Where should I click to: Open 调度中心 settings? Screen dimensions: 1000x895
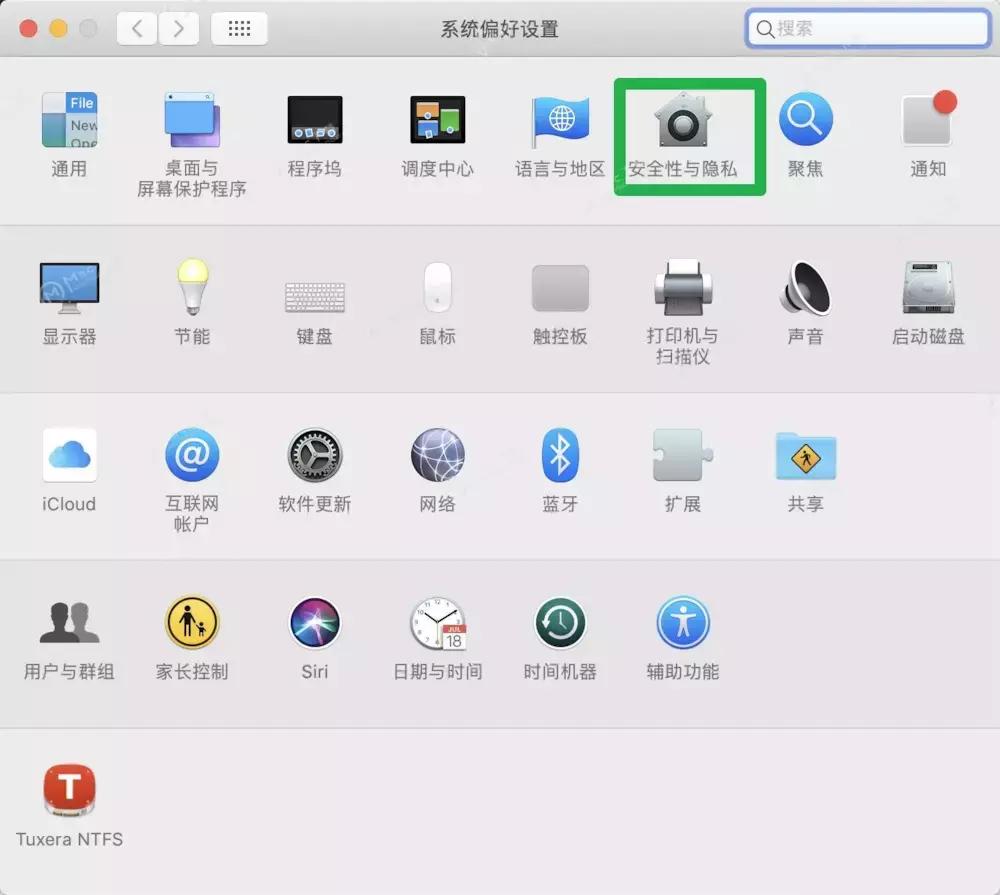(x=437, y=120)
